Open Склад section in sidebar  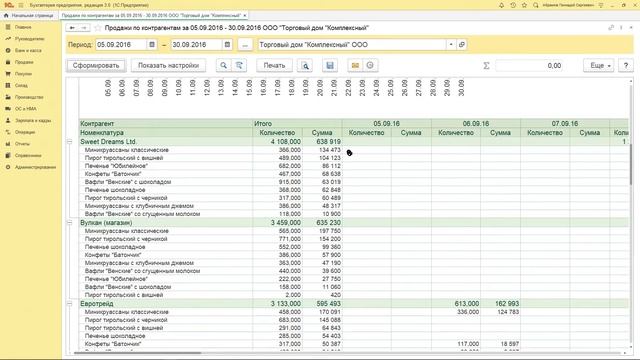tap(21, 85)
